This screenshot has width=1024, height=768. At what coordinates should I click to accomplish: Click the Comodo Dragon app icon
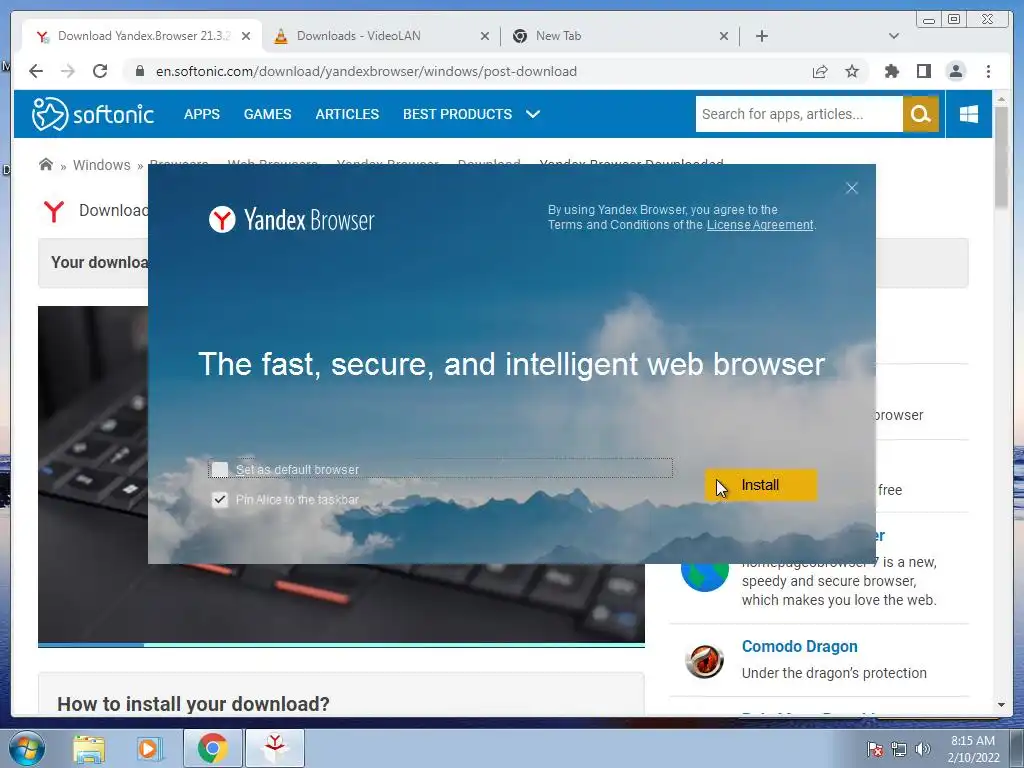click(705, 660)
